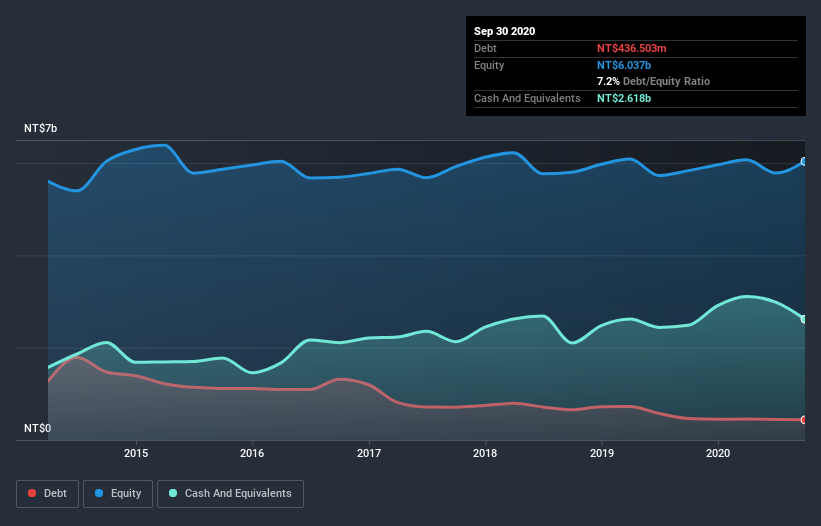Viewport: 821px width, 526px height.
Task: Select the 2019 x-axis label
Action: tap(602, 453)
